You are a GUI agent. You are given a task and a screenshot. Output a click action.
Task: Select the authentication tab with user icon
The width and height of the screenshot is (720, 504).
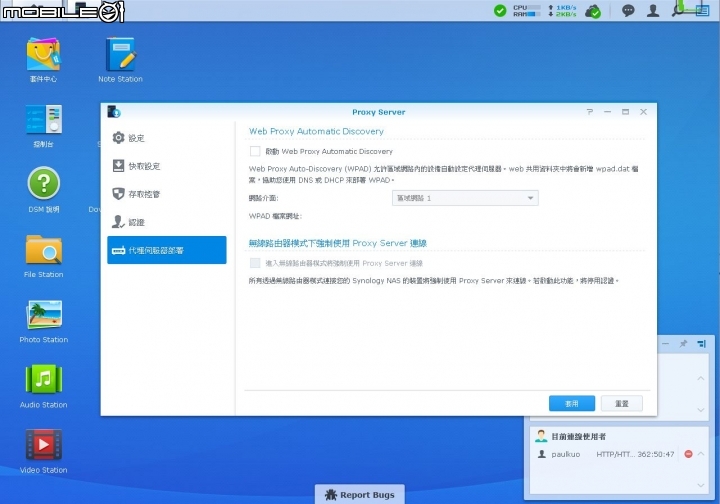(166, 222)
